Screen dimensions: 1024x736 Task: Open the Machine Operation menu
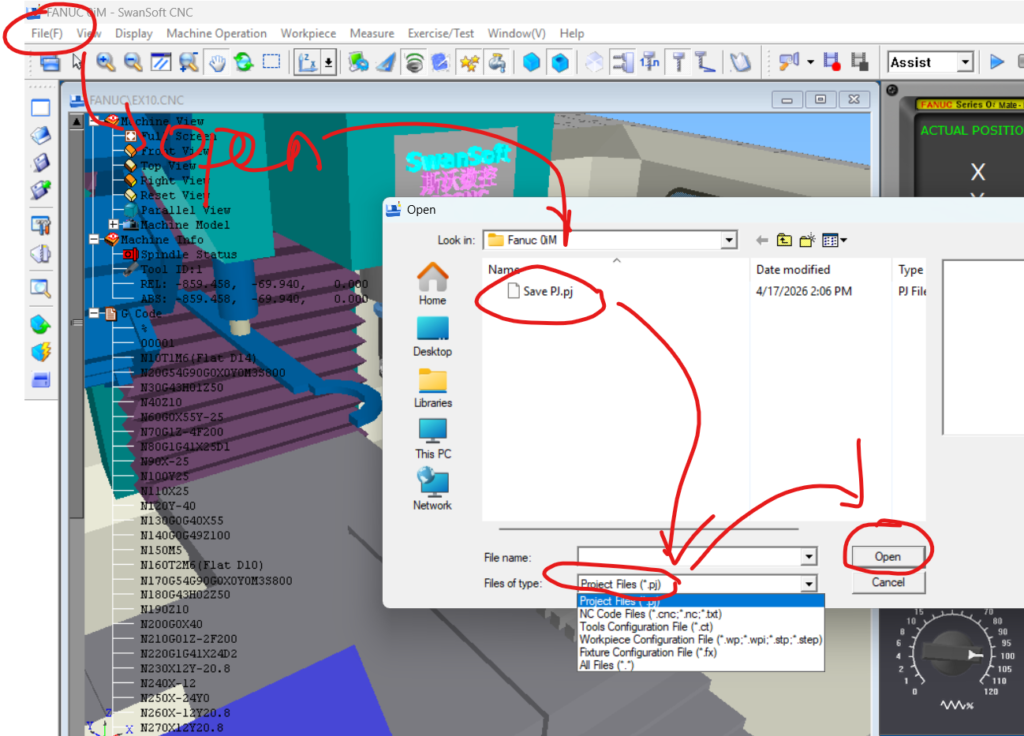coord(216,33)
